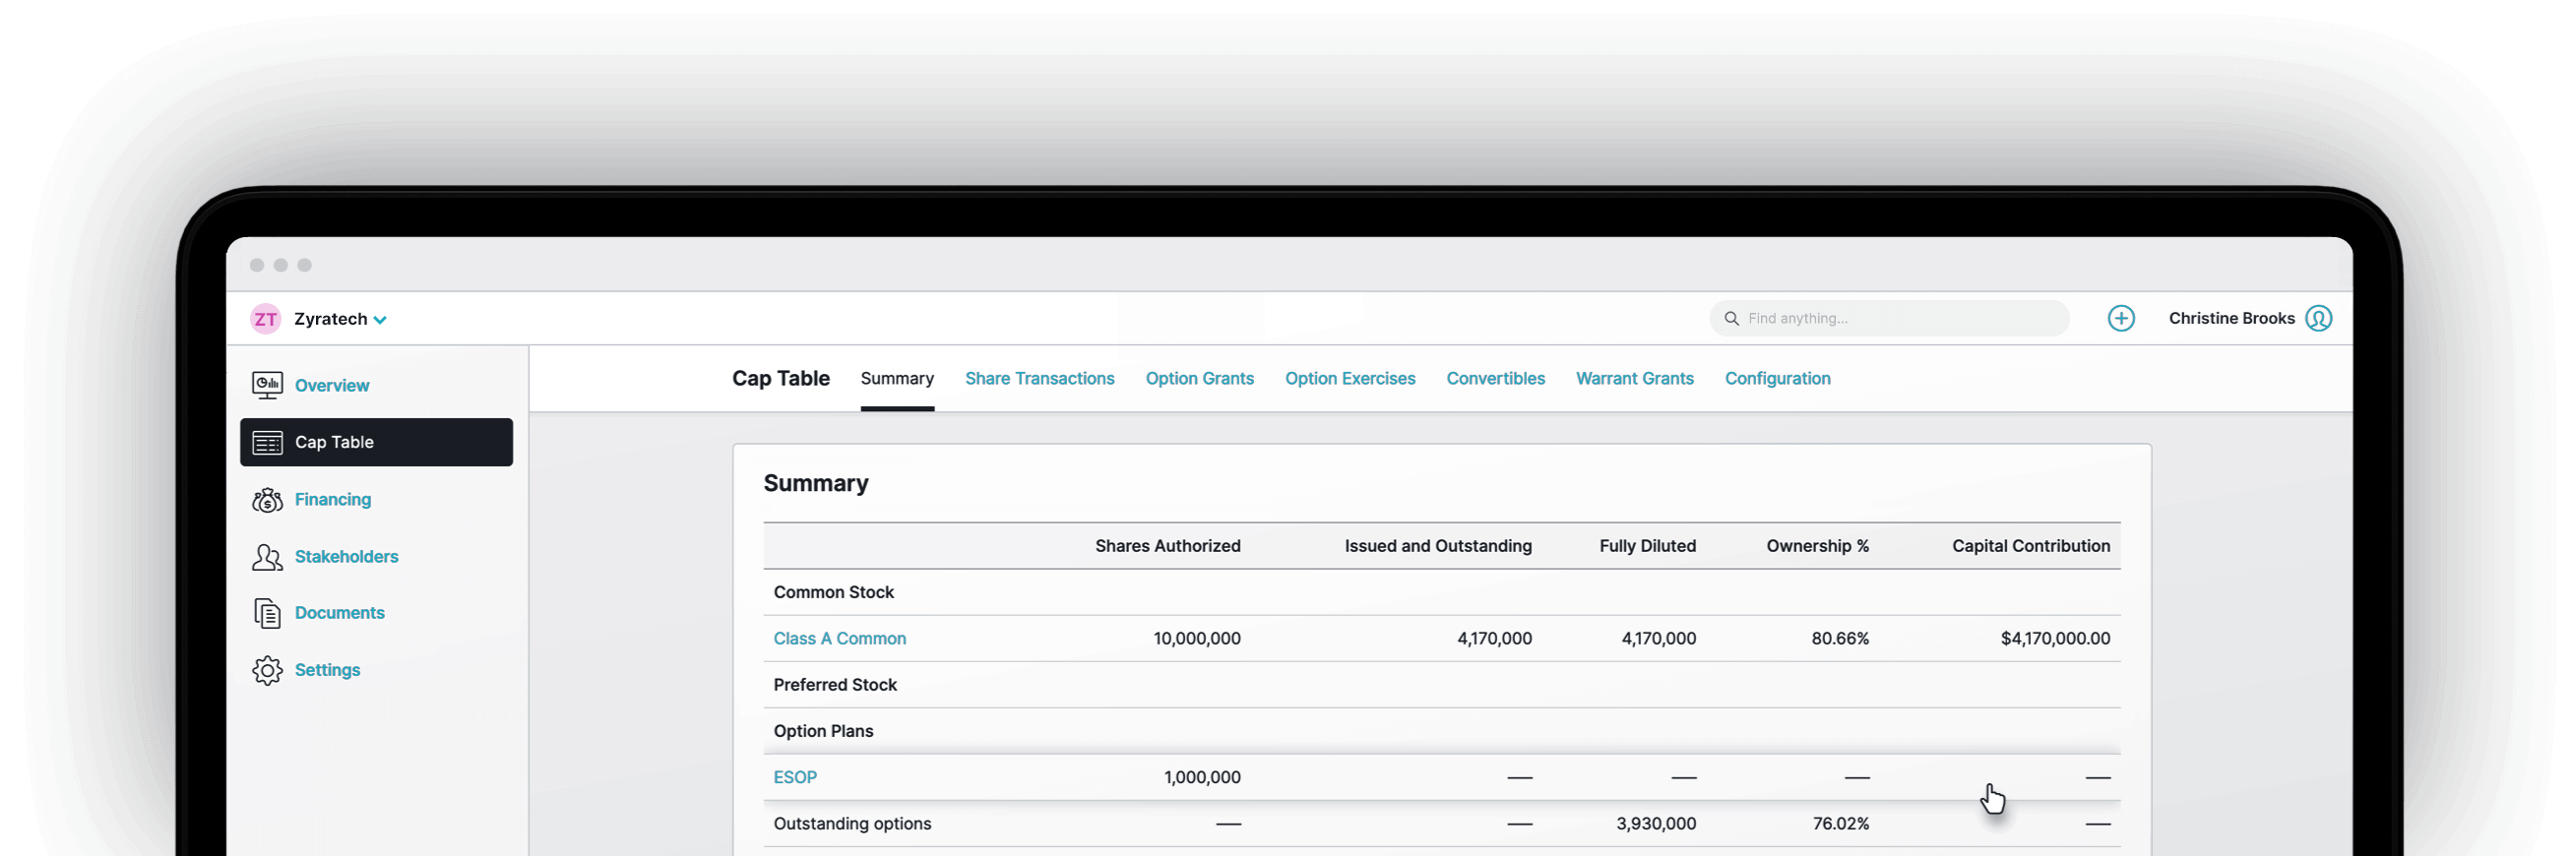The width and height of the screenshot is (2576, 856).
Task: Open the Class A Common link
Action: click(x=839, y=638)
